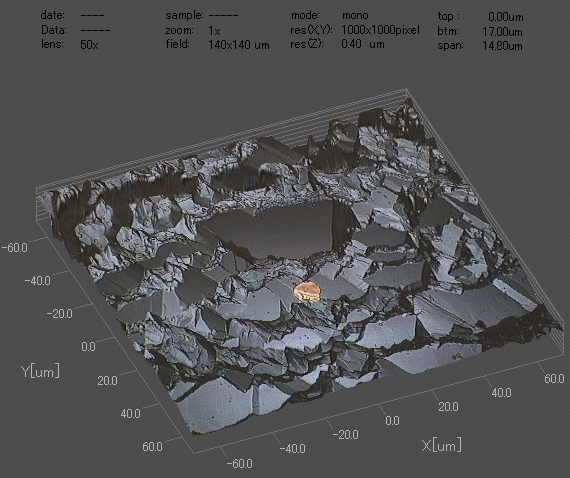
Task: Click the -60.0 tick on Y axis
Action: click(15, 248)
